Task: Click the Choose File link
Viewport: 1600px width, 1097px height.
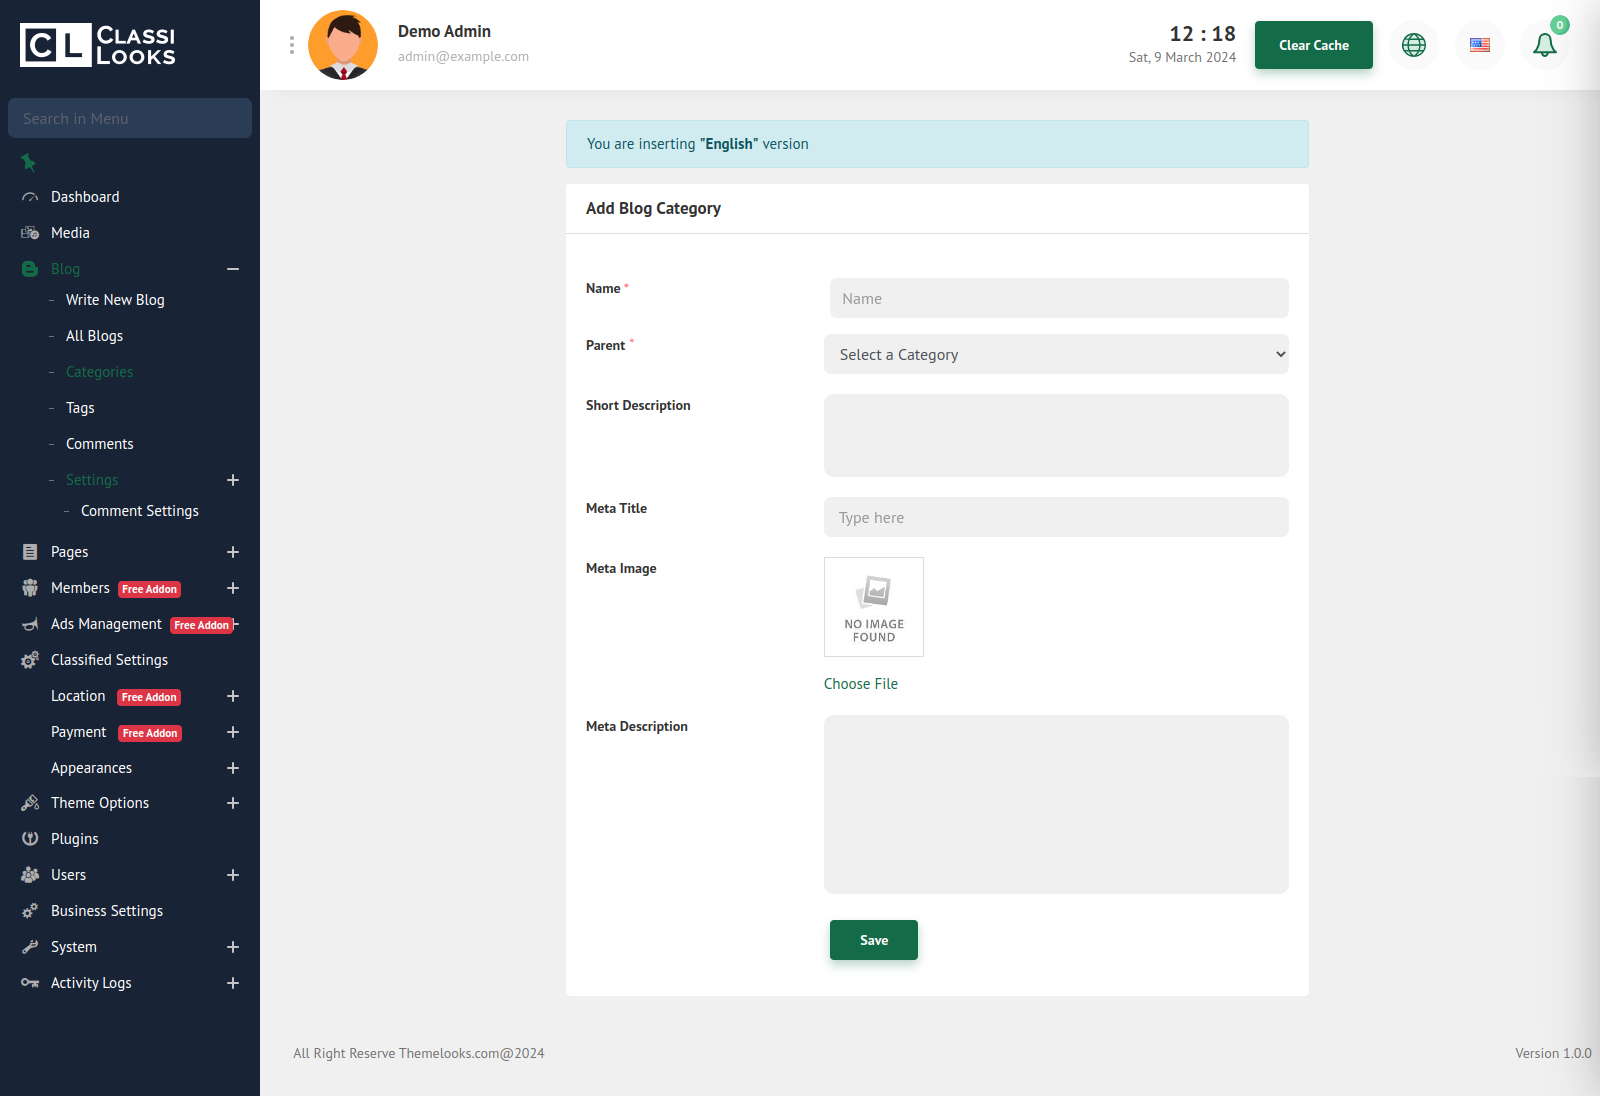Action: pos(860,684)
